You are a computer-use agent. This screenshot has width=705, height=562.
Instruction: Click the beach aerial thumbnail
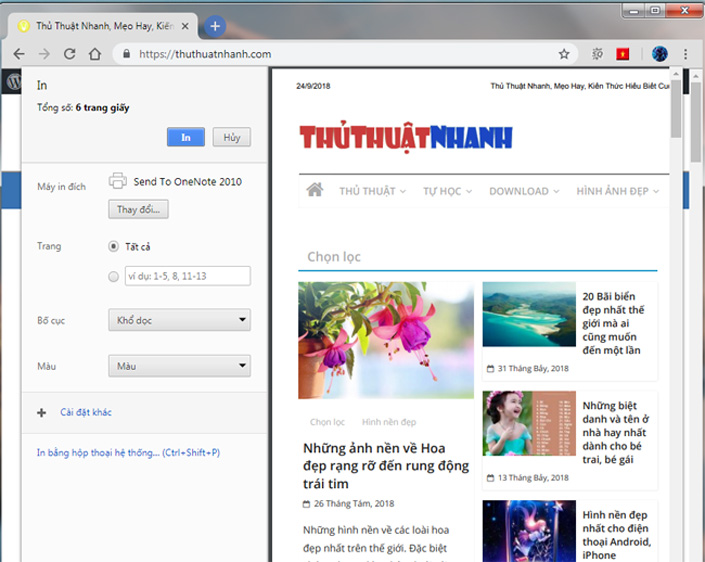point(529,314)
